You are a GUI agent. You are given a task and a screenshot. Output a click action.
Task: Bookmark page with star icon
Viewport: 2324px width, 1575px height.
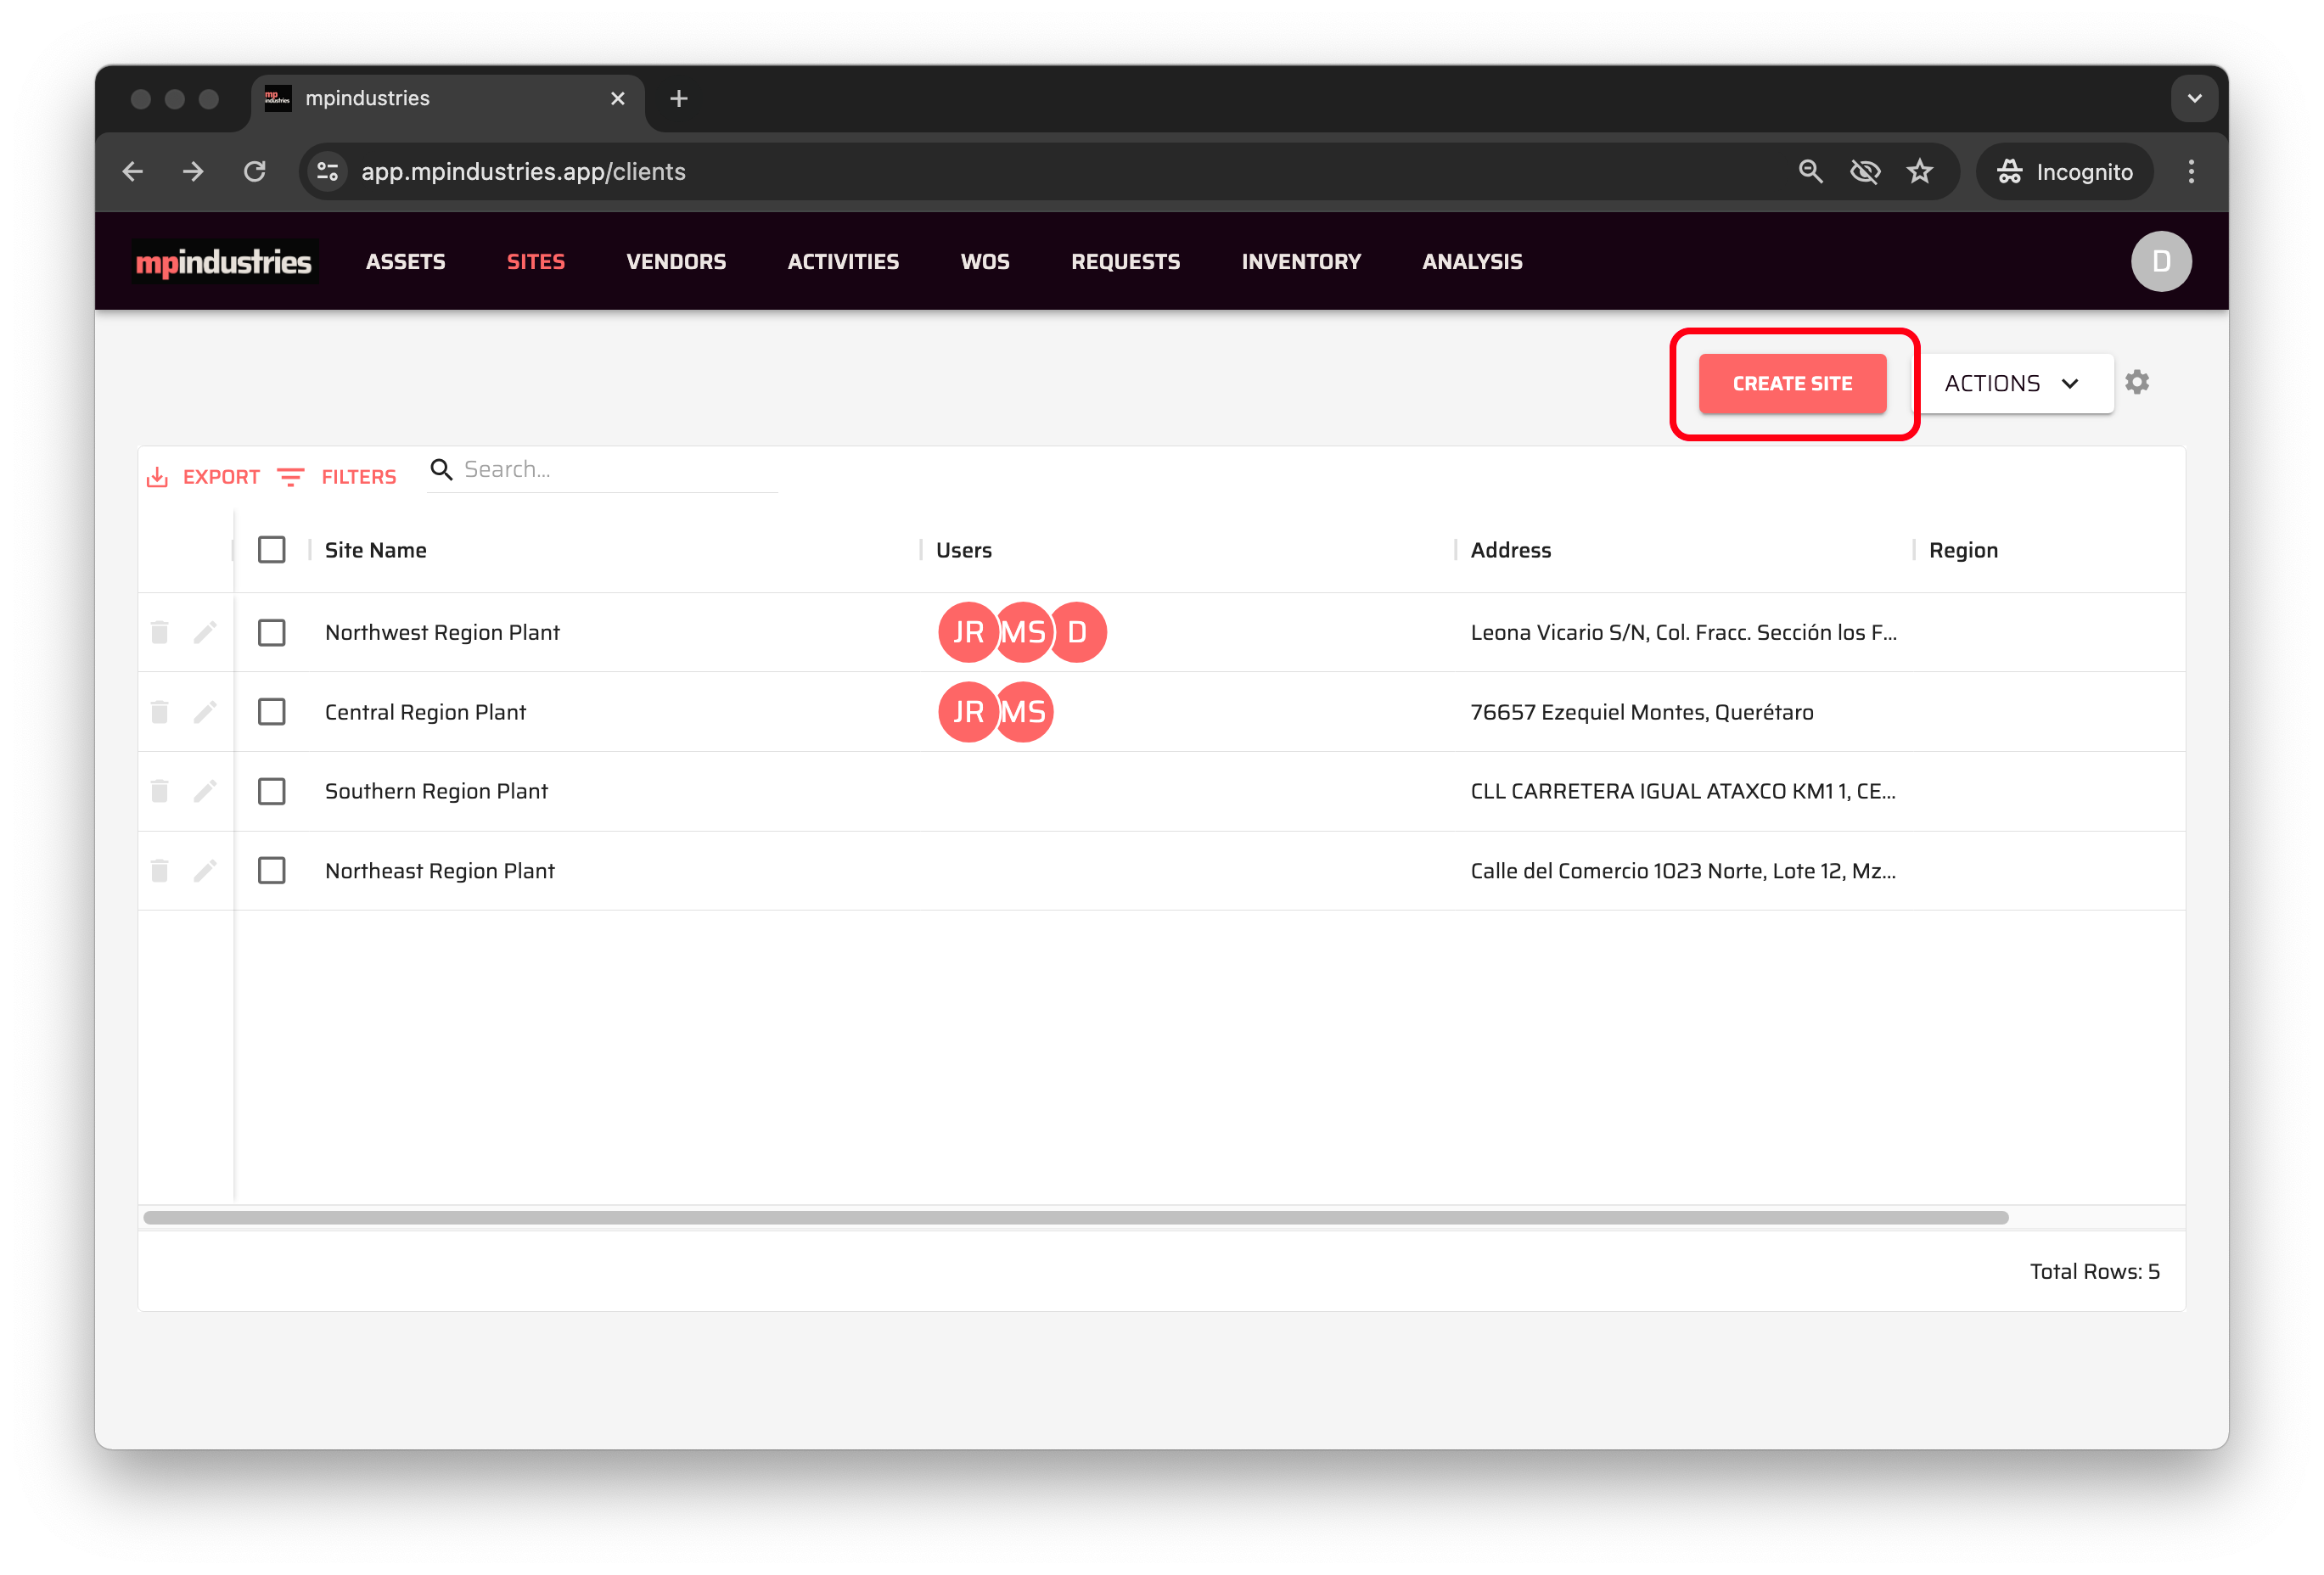pos(1919,172)
